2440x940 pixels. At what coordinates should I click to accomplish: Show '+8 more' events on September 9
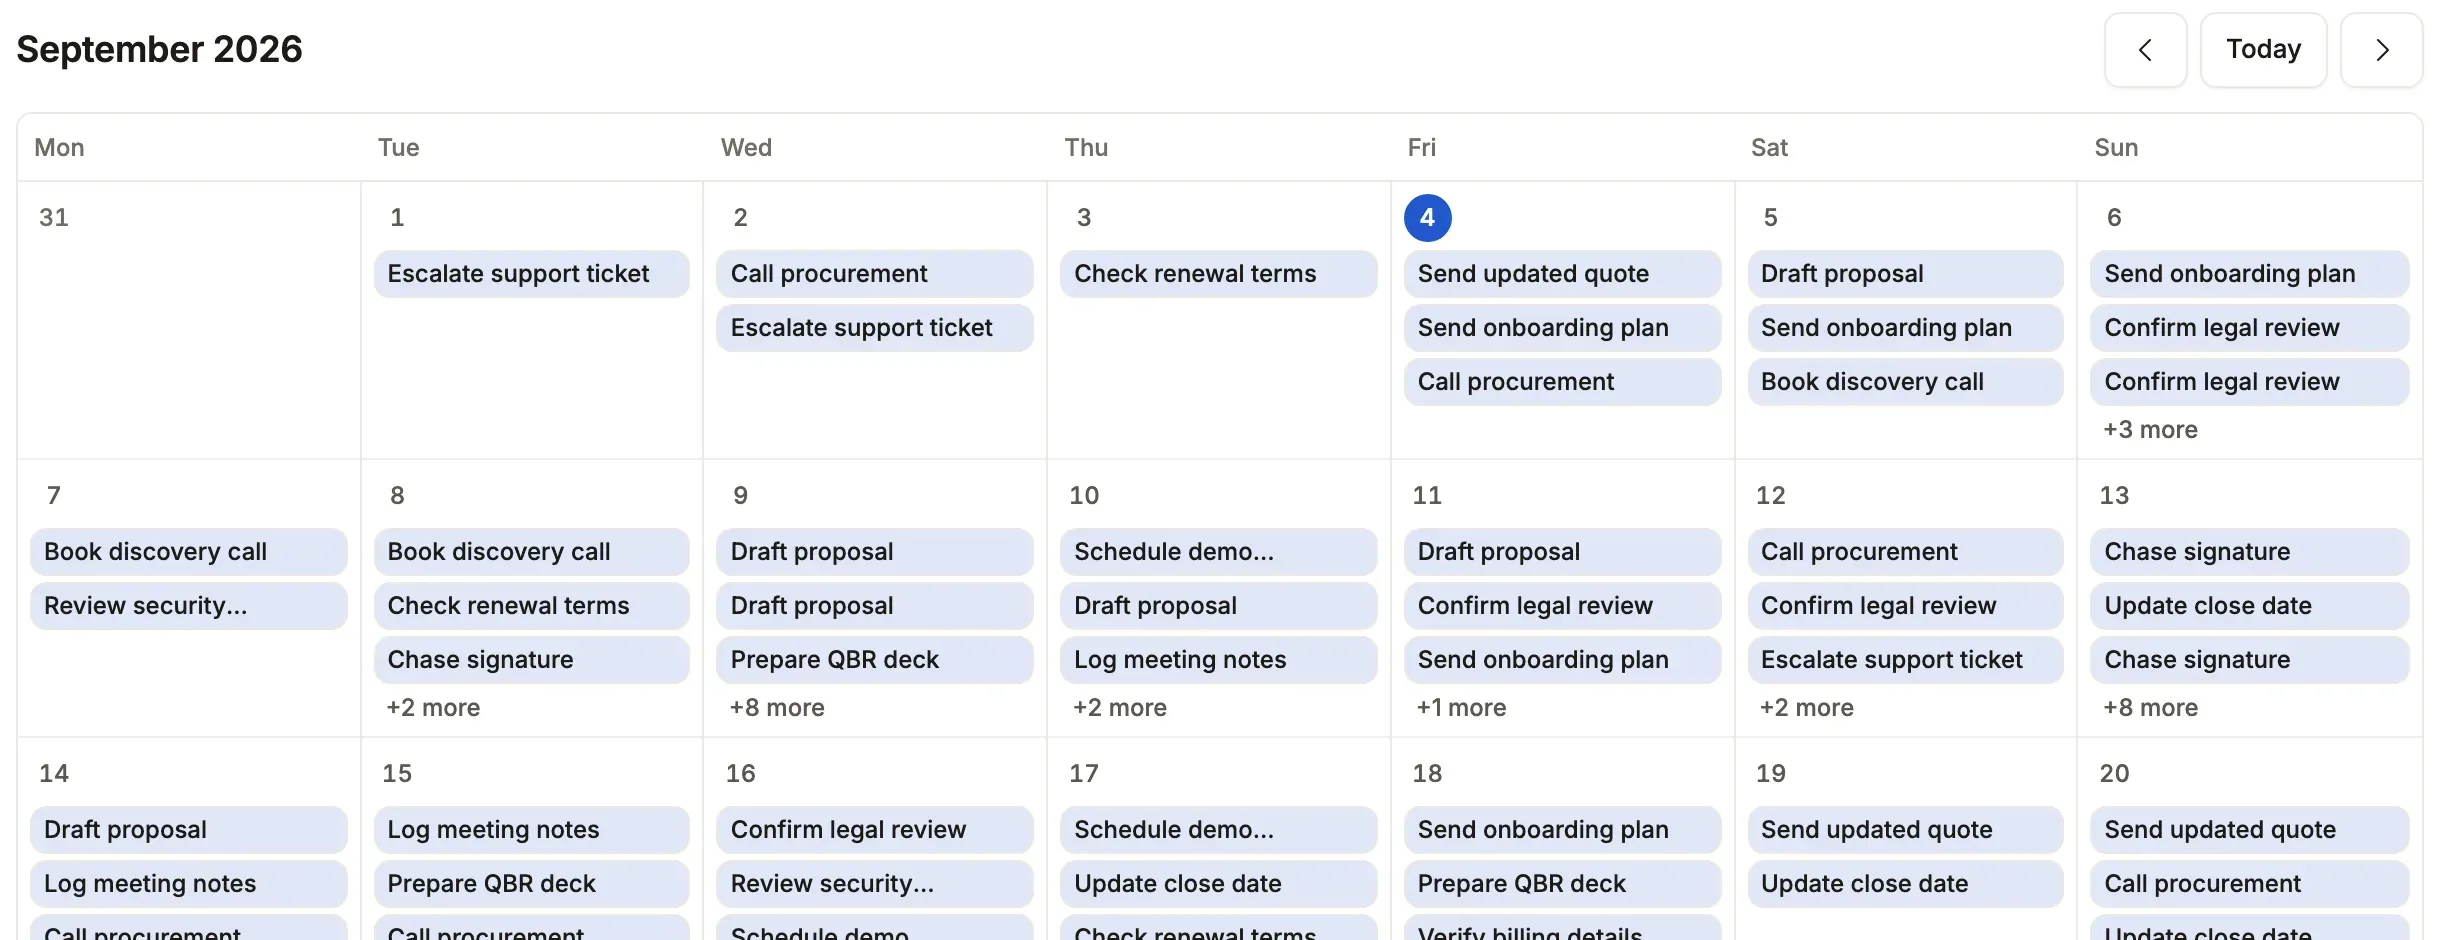[777, 708]
